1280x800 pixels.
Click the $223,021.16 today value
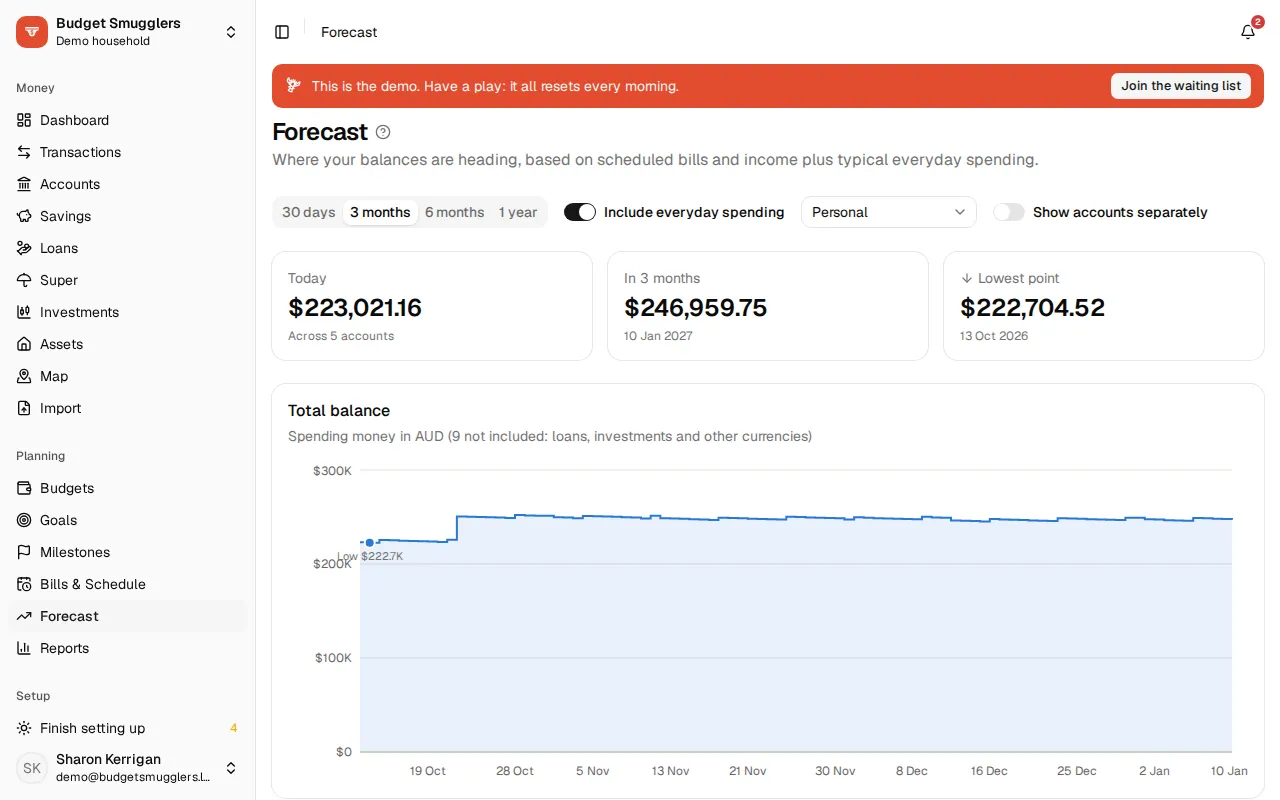coord(355,308)
